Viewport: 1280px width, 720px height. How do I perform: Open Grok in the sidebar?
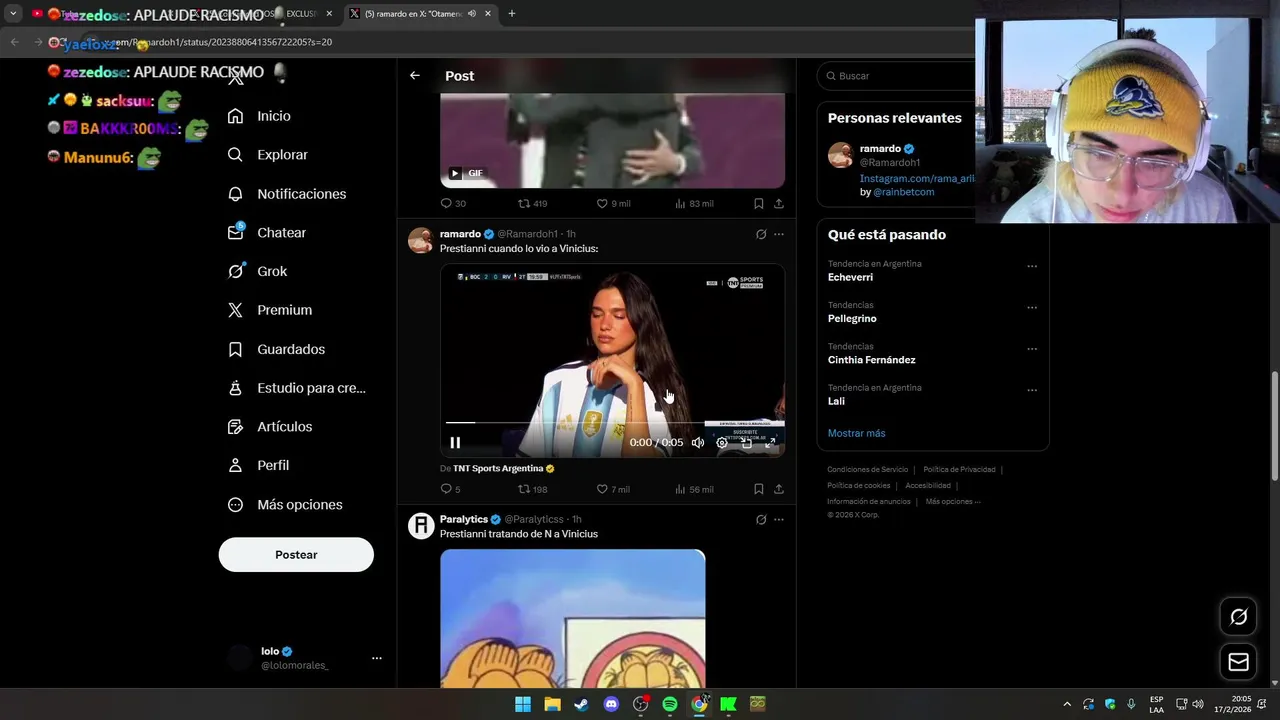tap(258, 271)
